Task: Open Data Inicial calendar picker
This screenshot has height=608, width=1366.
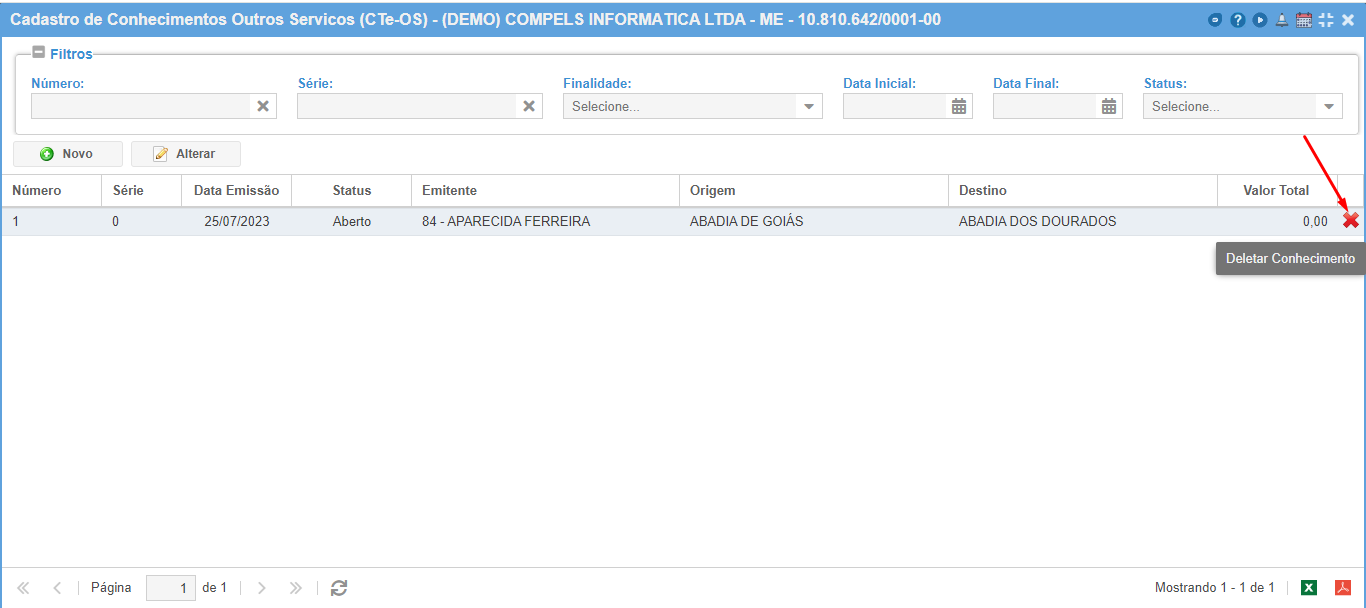Action: [959, 106]
